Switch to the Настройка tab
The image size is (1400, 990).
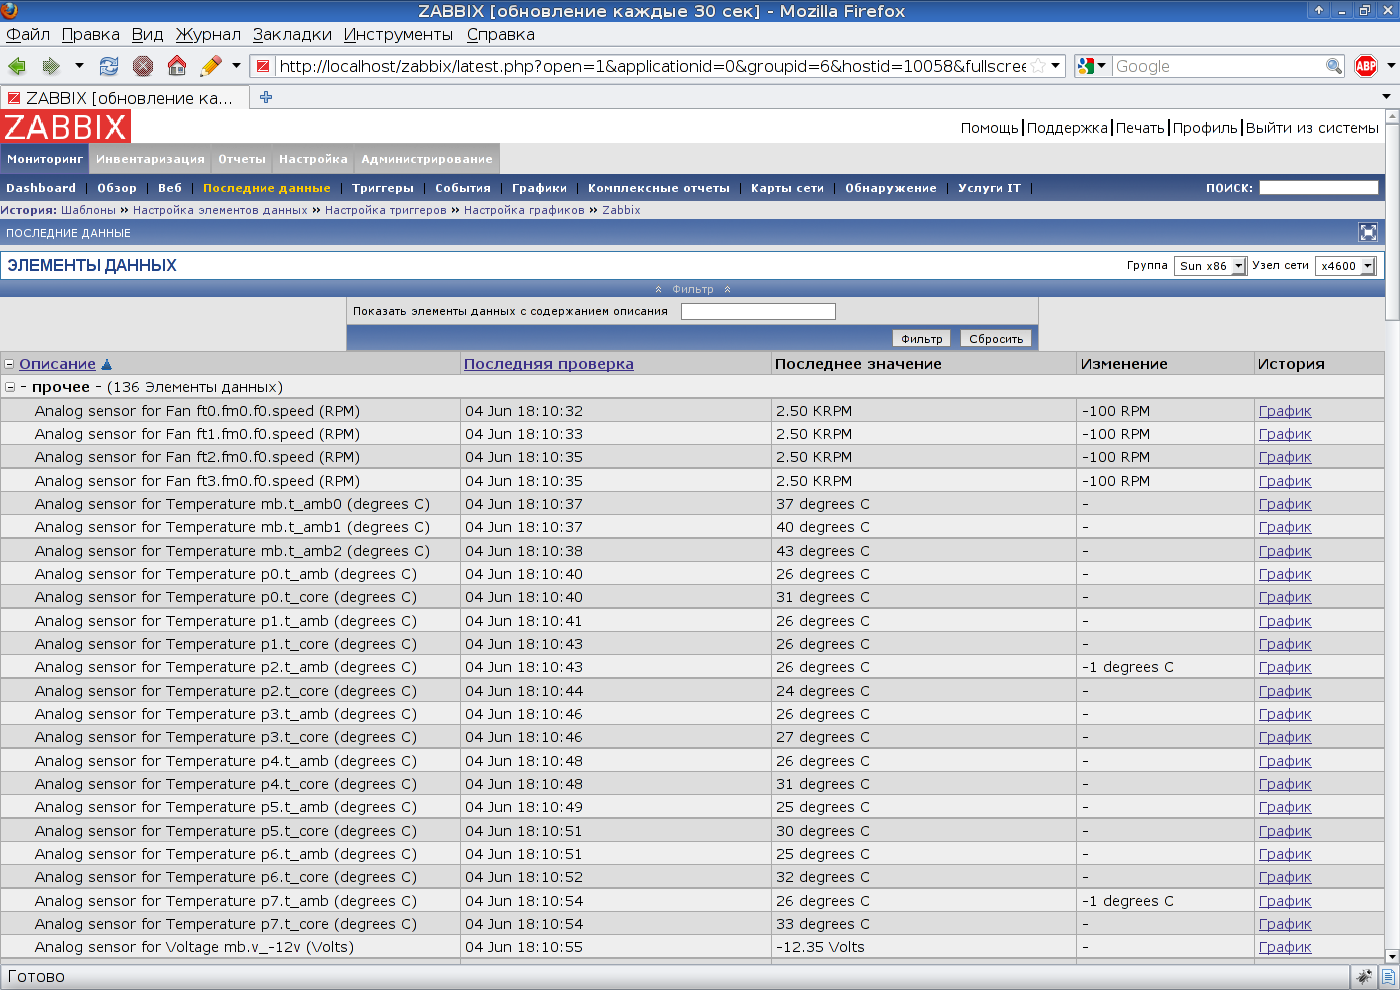[313, 159]
